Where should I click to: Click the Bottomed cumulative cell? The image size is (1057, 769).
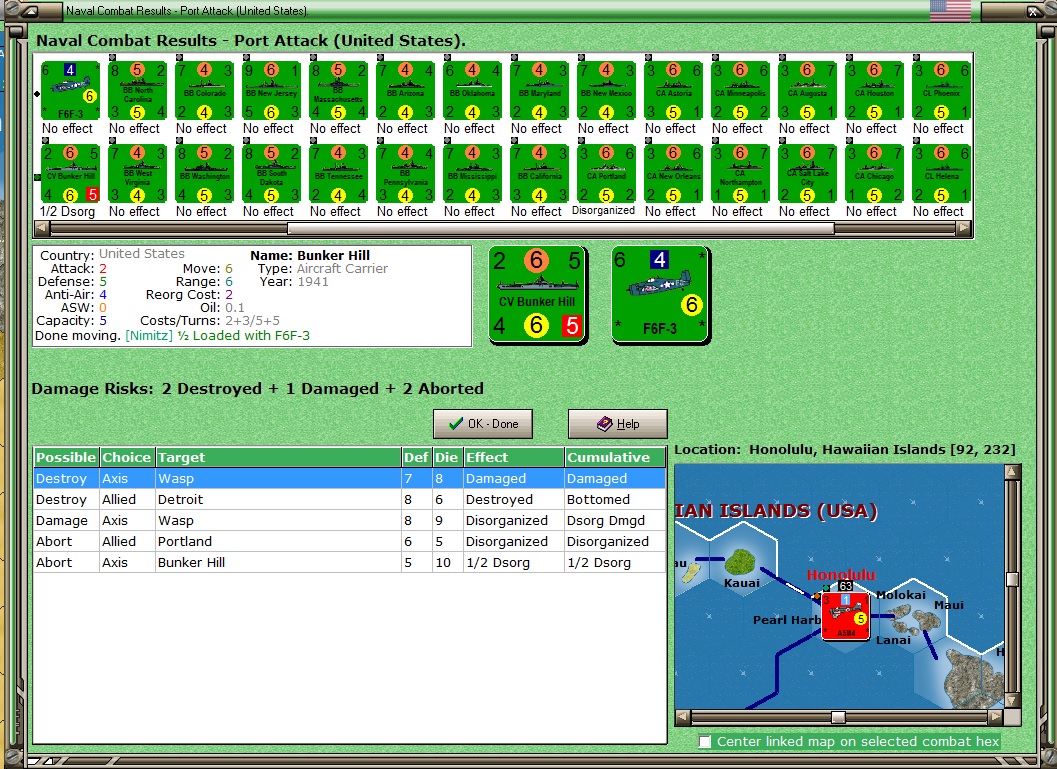point(615,499)
